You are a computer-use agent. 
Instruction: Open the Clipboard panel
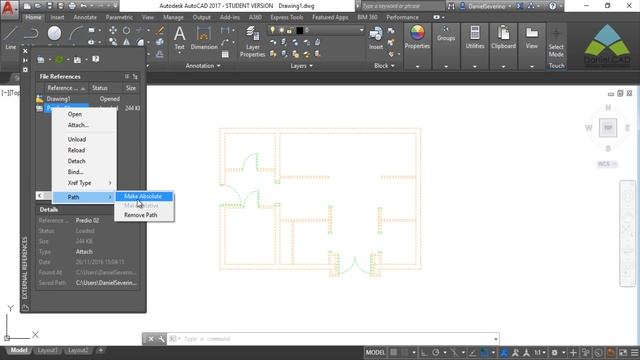pyautogui.click(x=503, y=37)
